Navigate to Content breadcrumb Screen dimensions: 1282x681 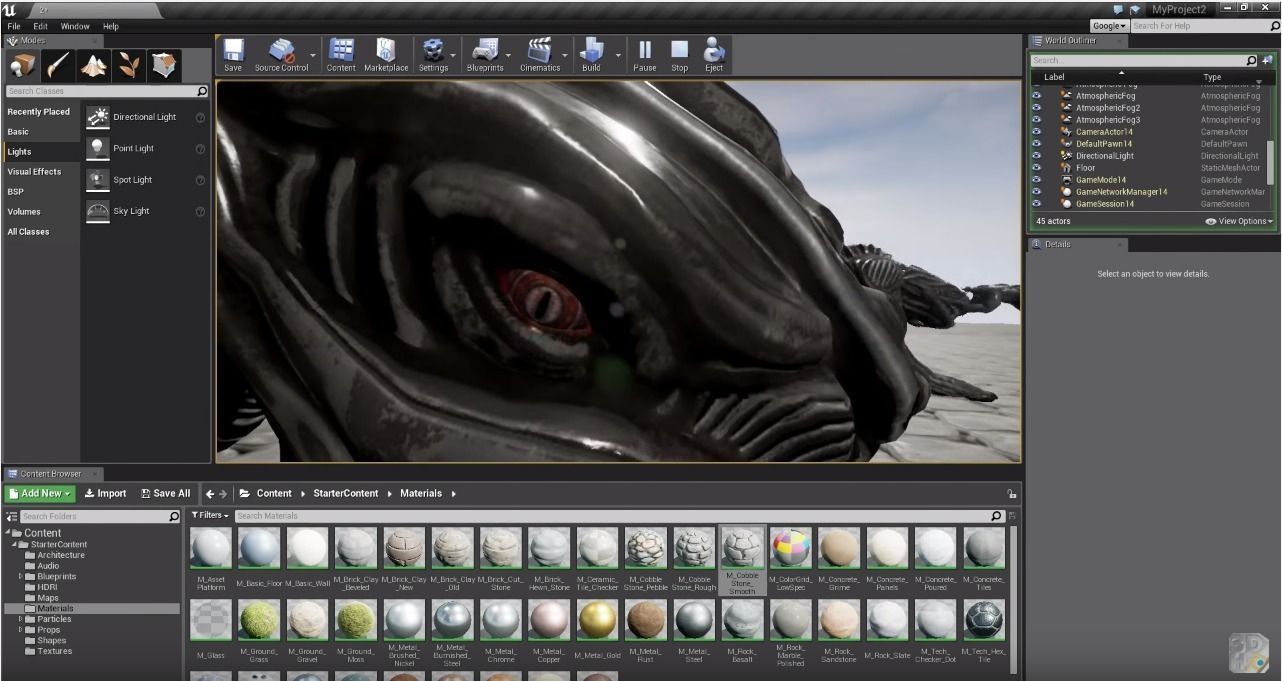(274, 493)
